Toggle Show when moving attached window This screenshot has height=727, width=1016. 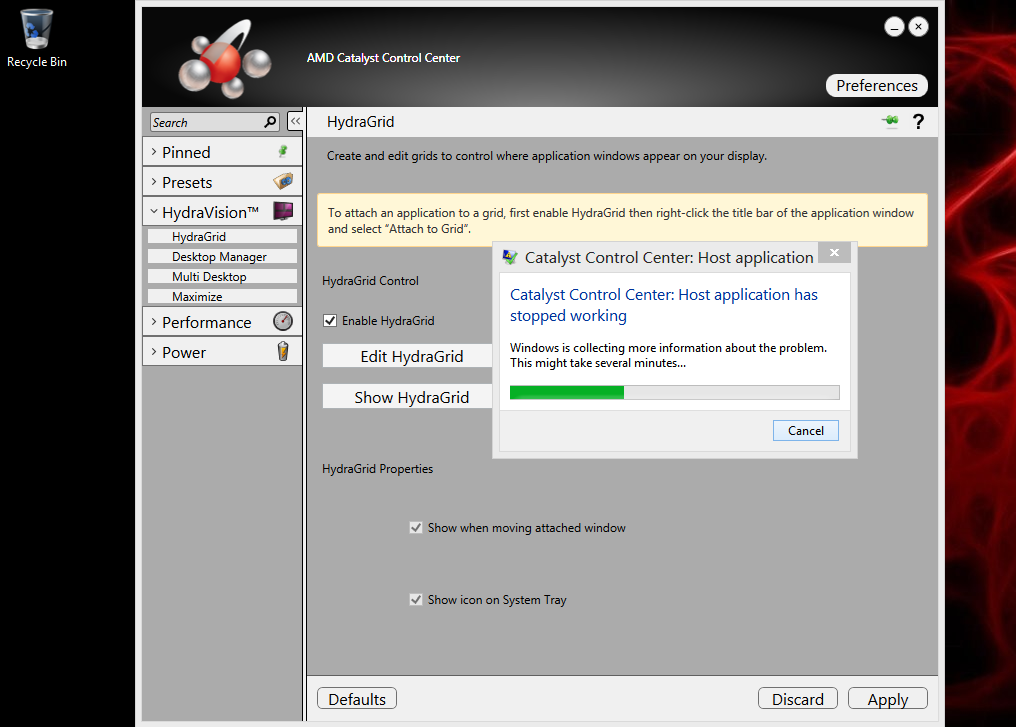click(416, 527)
